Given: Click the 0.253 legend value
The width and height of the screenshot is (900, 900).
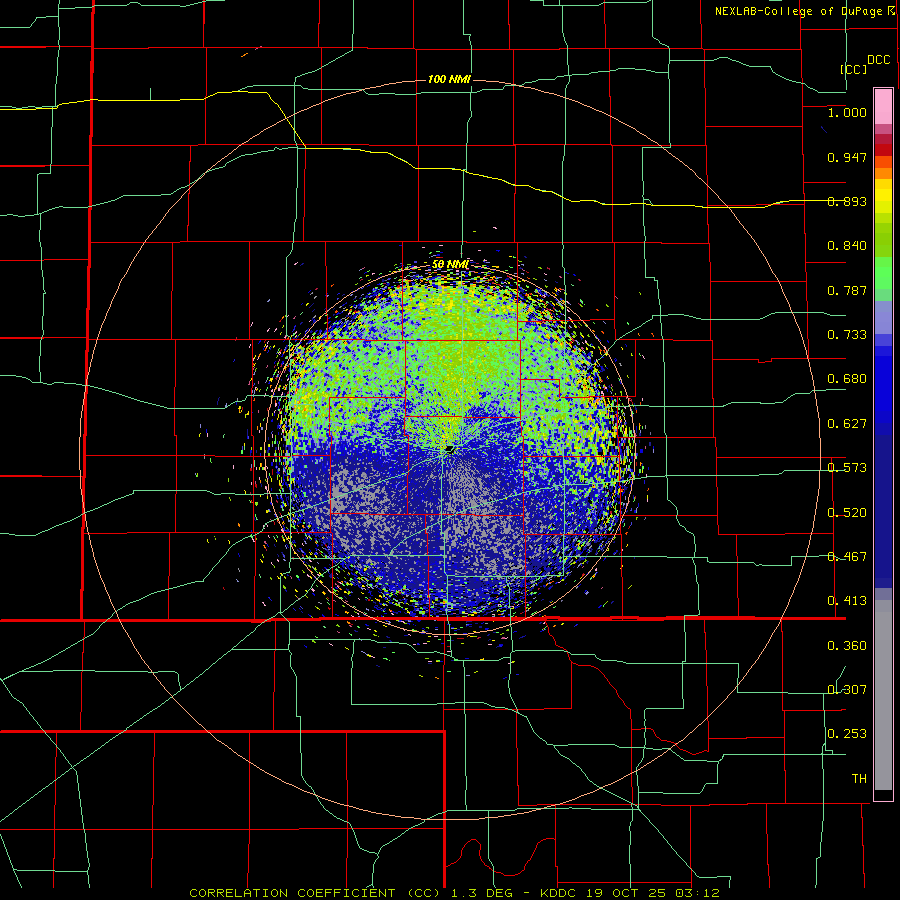Looking at the screenshot, I should [847, 734].
